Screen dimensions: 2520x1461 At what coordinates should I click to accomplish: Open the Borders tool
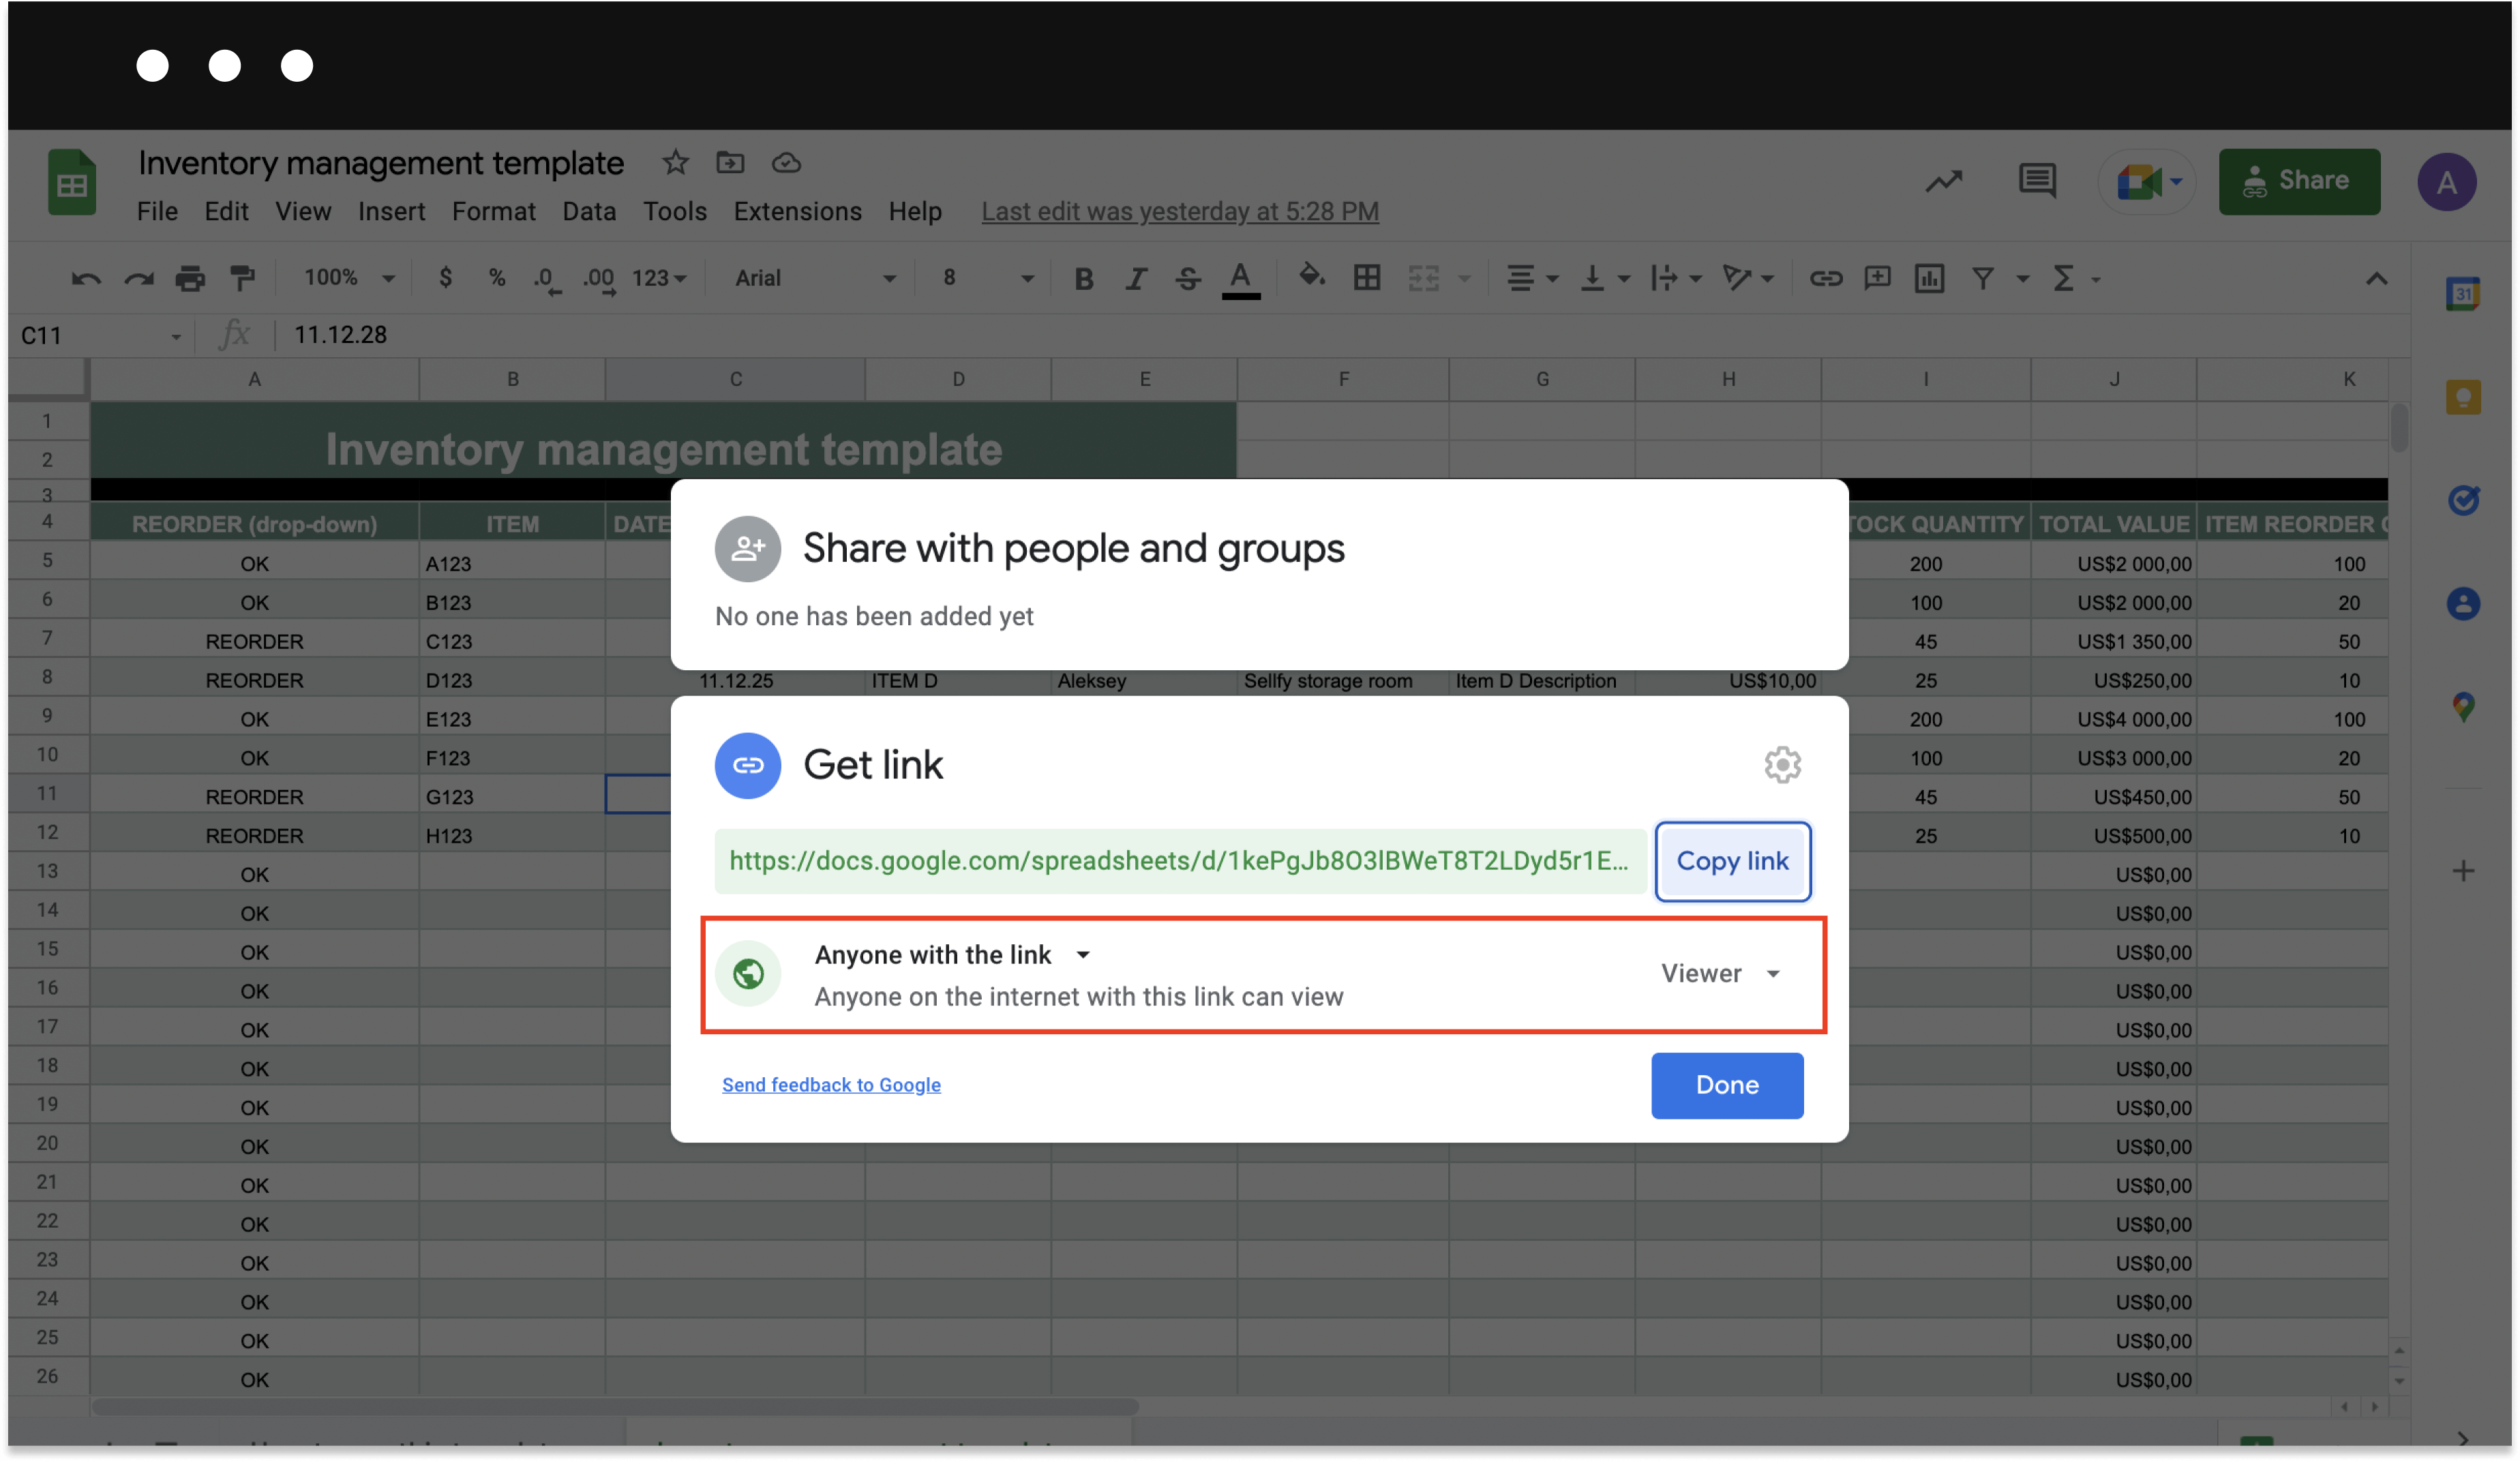pos(1367,278)
